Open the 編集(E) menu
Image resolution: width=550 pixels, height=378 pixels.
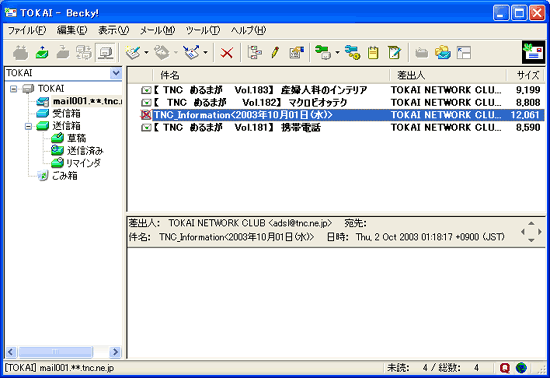pyautogui.click(x=72, y=31)
